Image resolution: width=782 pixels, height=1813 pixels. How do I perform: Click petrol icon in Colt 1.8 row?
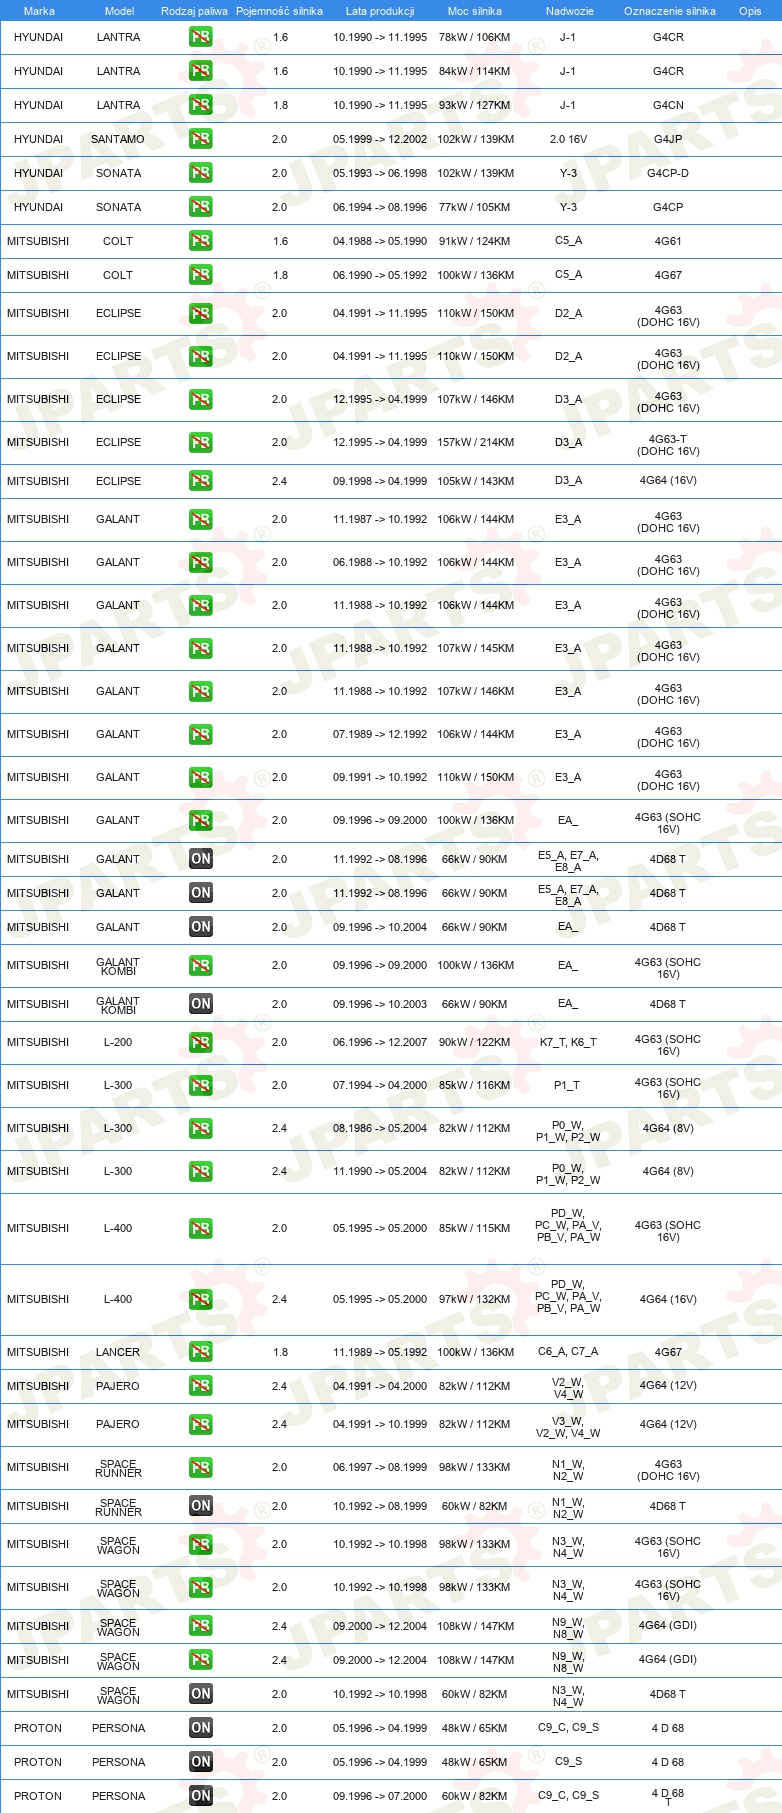[x=201, y=275]
